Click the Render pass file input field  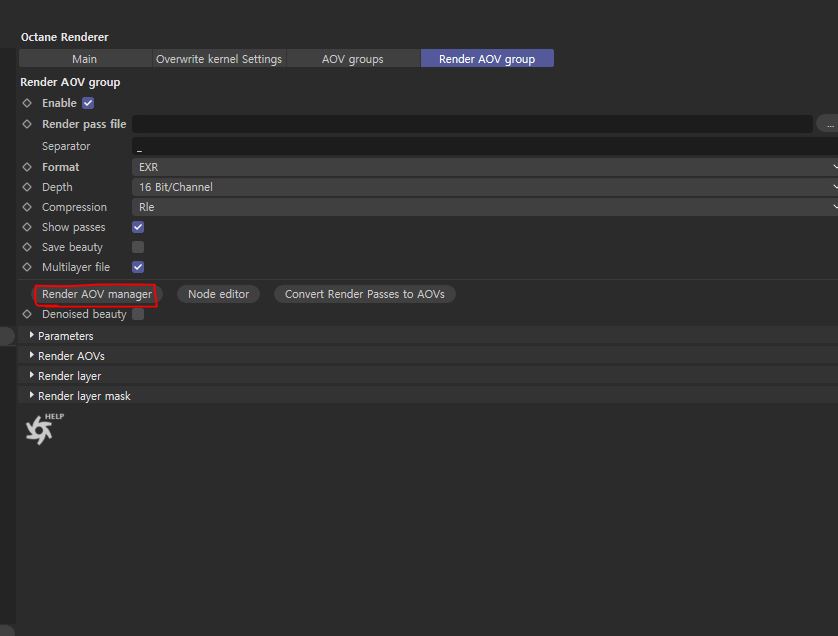point(472,124)
